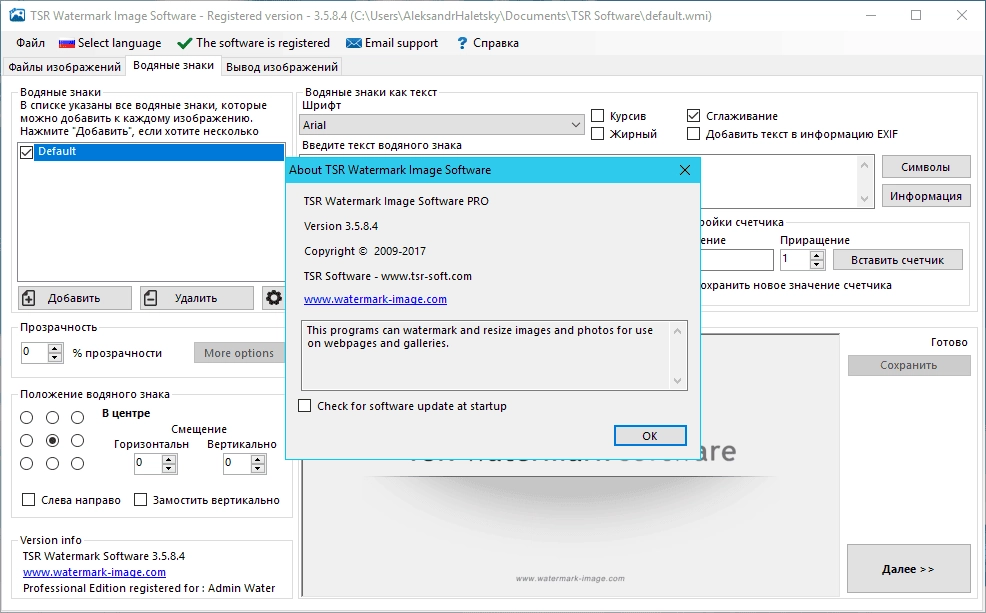
Task: Click the Russian flag language icon
Action: [x=67, y=43]
